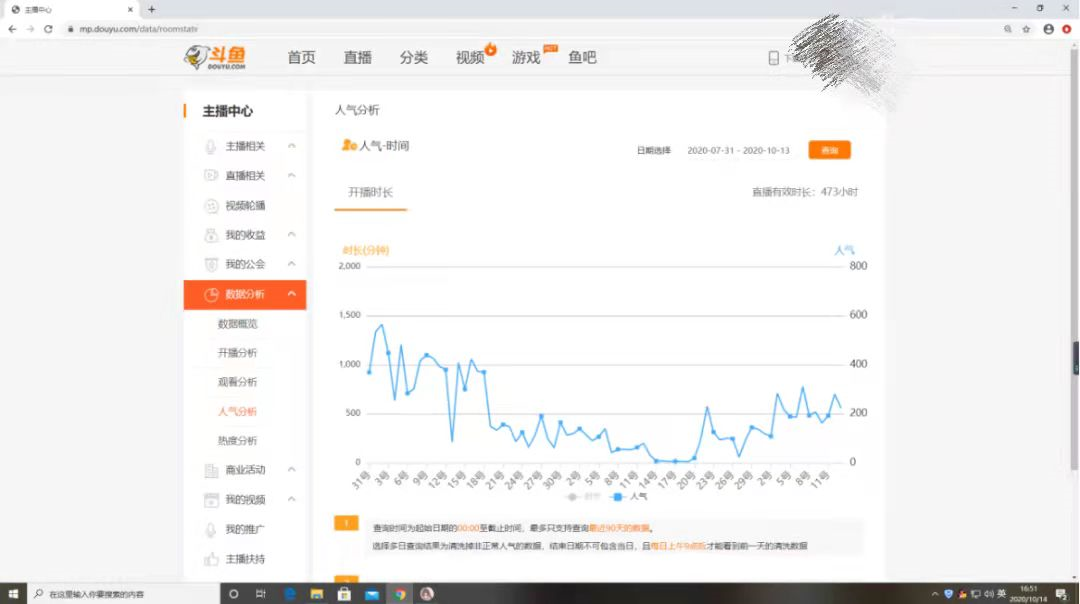The width and height of the screenshot is (1080, 604).
Task: Switch to the 开播时长 tab
Action: pyautogui.click(x=370, y=189)
